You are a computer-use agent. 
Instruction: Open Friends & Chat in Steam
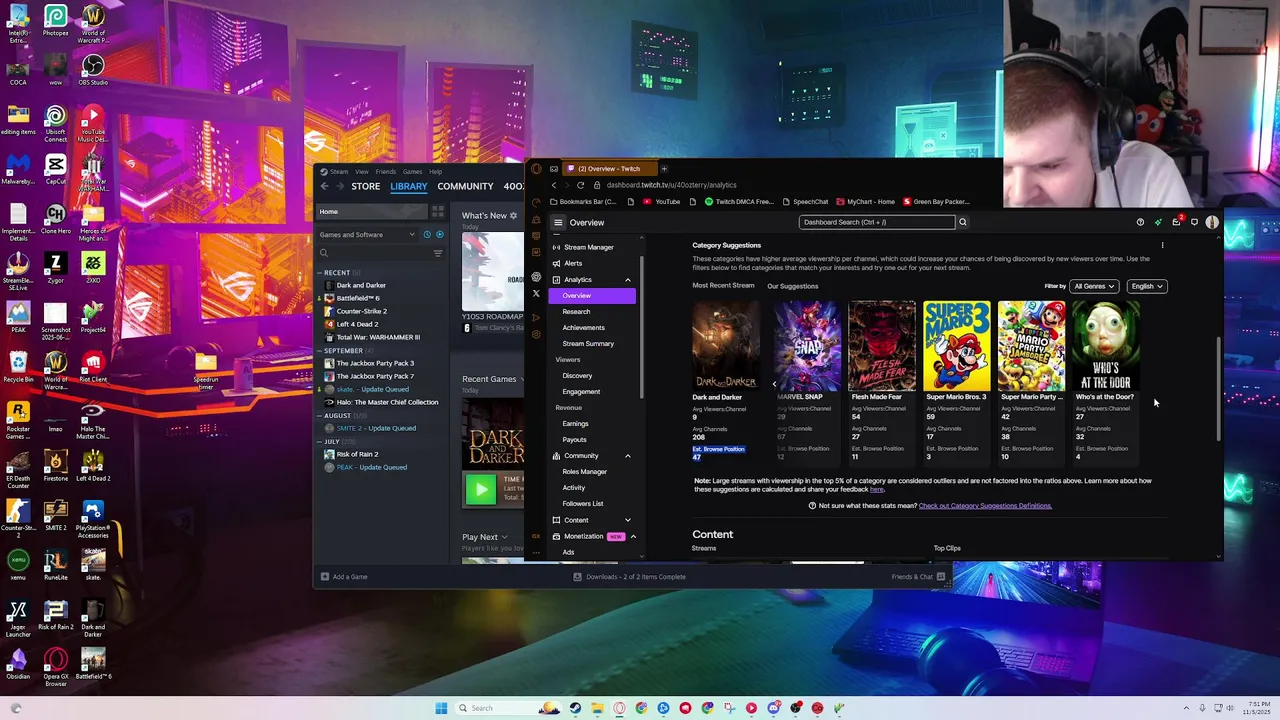point(918,577)
